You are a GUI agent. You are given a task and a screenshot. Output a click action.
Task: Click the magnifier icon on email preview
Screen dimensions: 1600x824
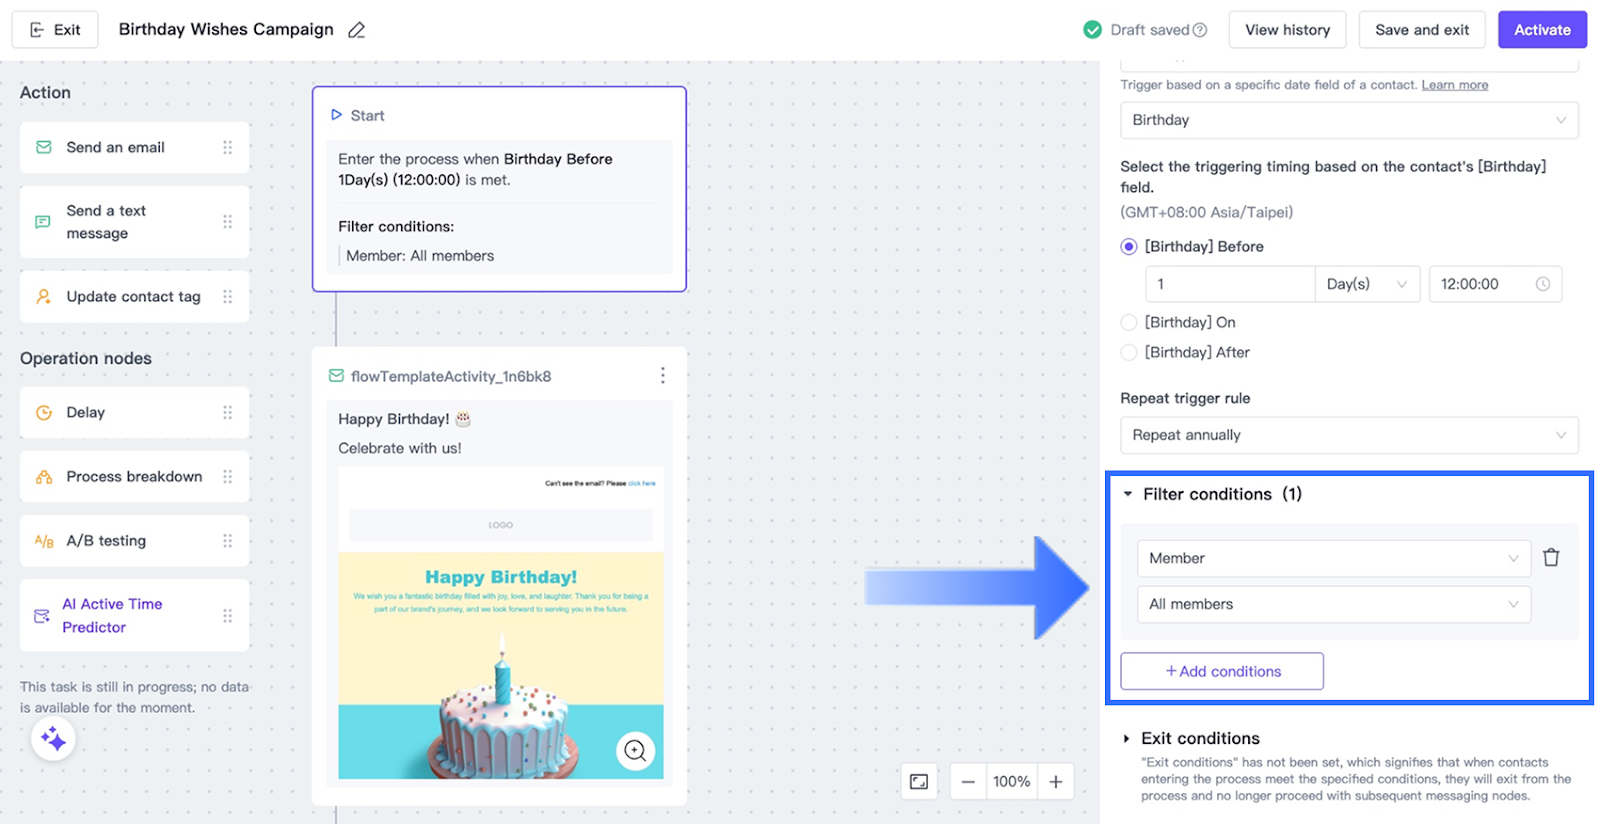pyautogui.click(x=635, y=750)
